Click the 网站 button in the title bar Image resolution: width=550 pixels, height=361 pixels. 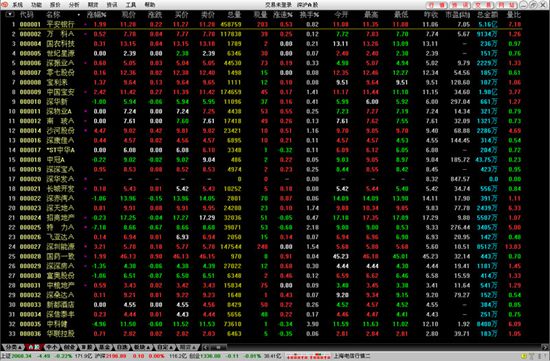[x=507, y=5]
